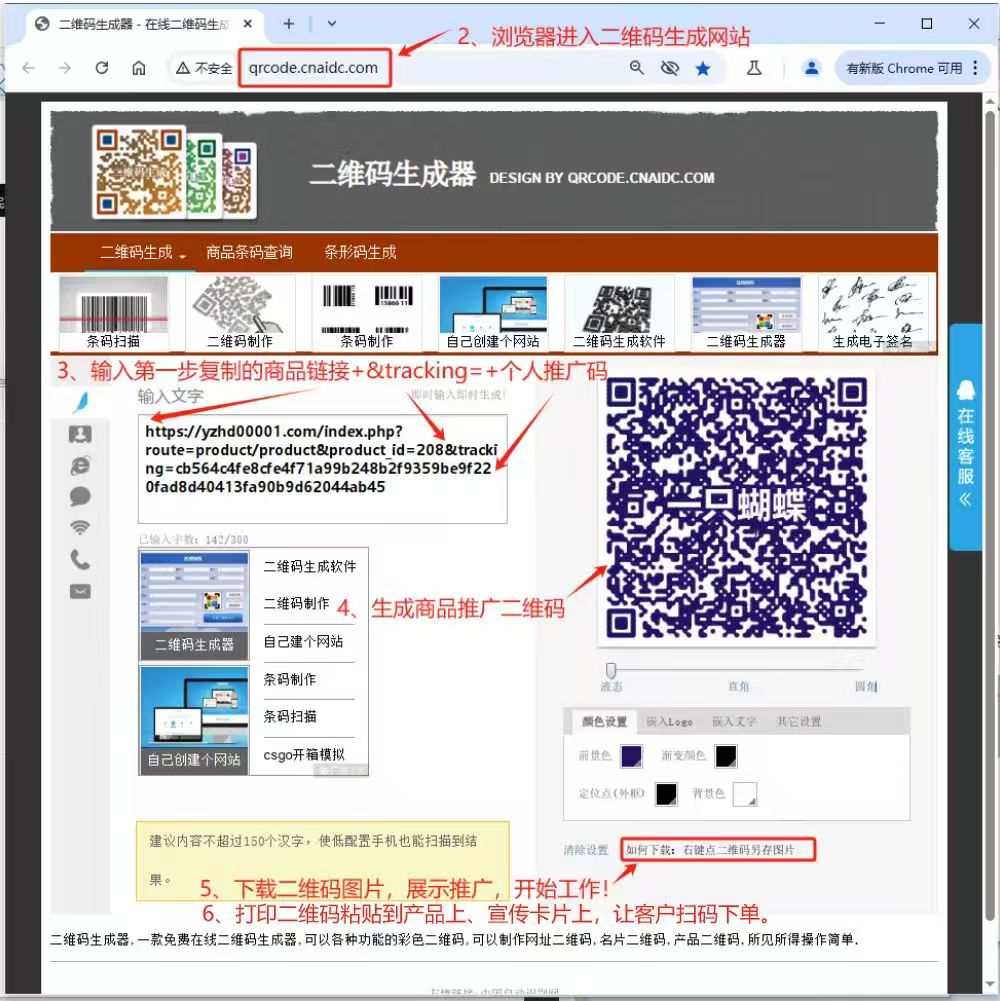Click the QR shape slider handle

[611, 670]
